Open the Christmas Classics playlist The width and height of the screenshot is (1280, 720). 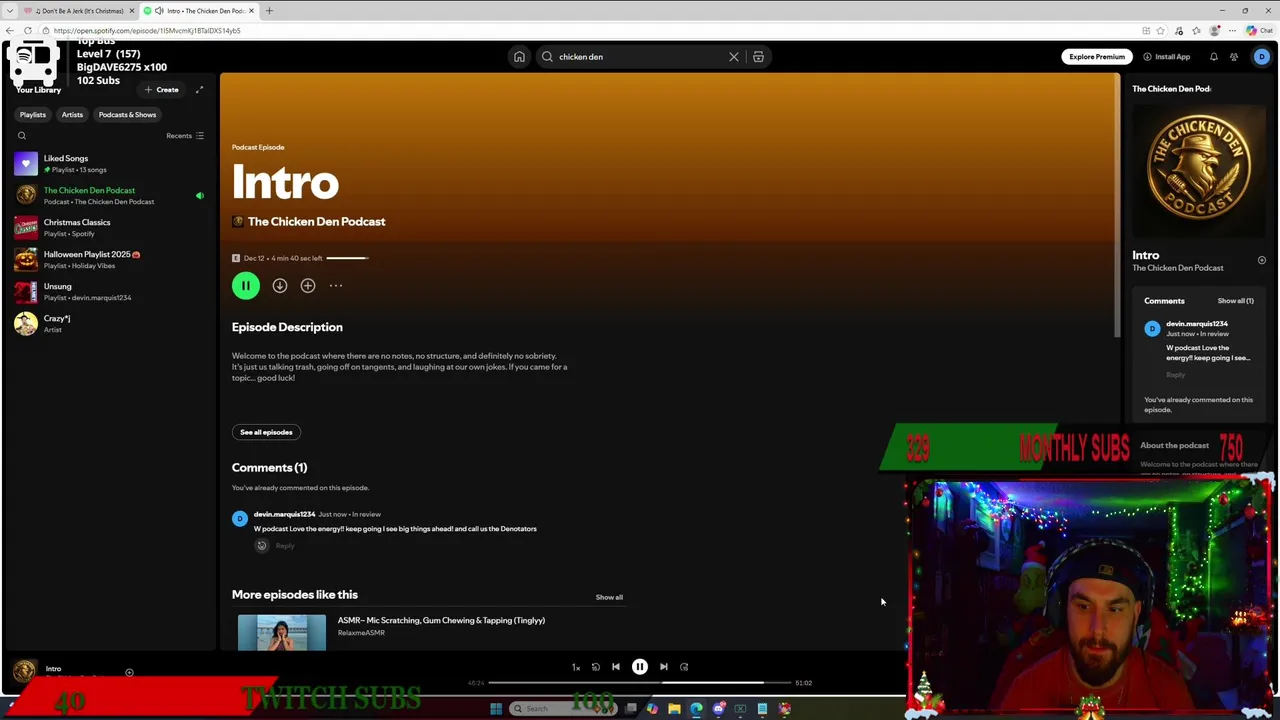coord(110,227)
